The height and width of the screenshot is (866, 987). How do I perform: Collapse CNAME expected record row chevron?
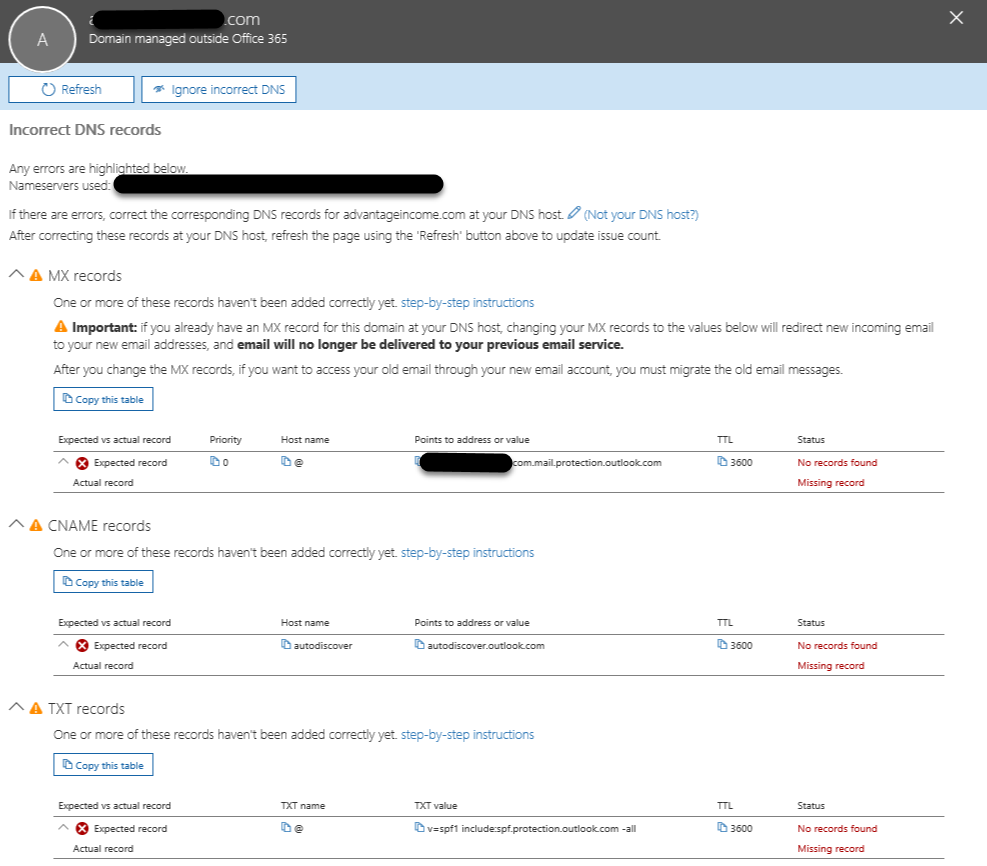(x=63, y=644)
